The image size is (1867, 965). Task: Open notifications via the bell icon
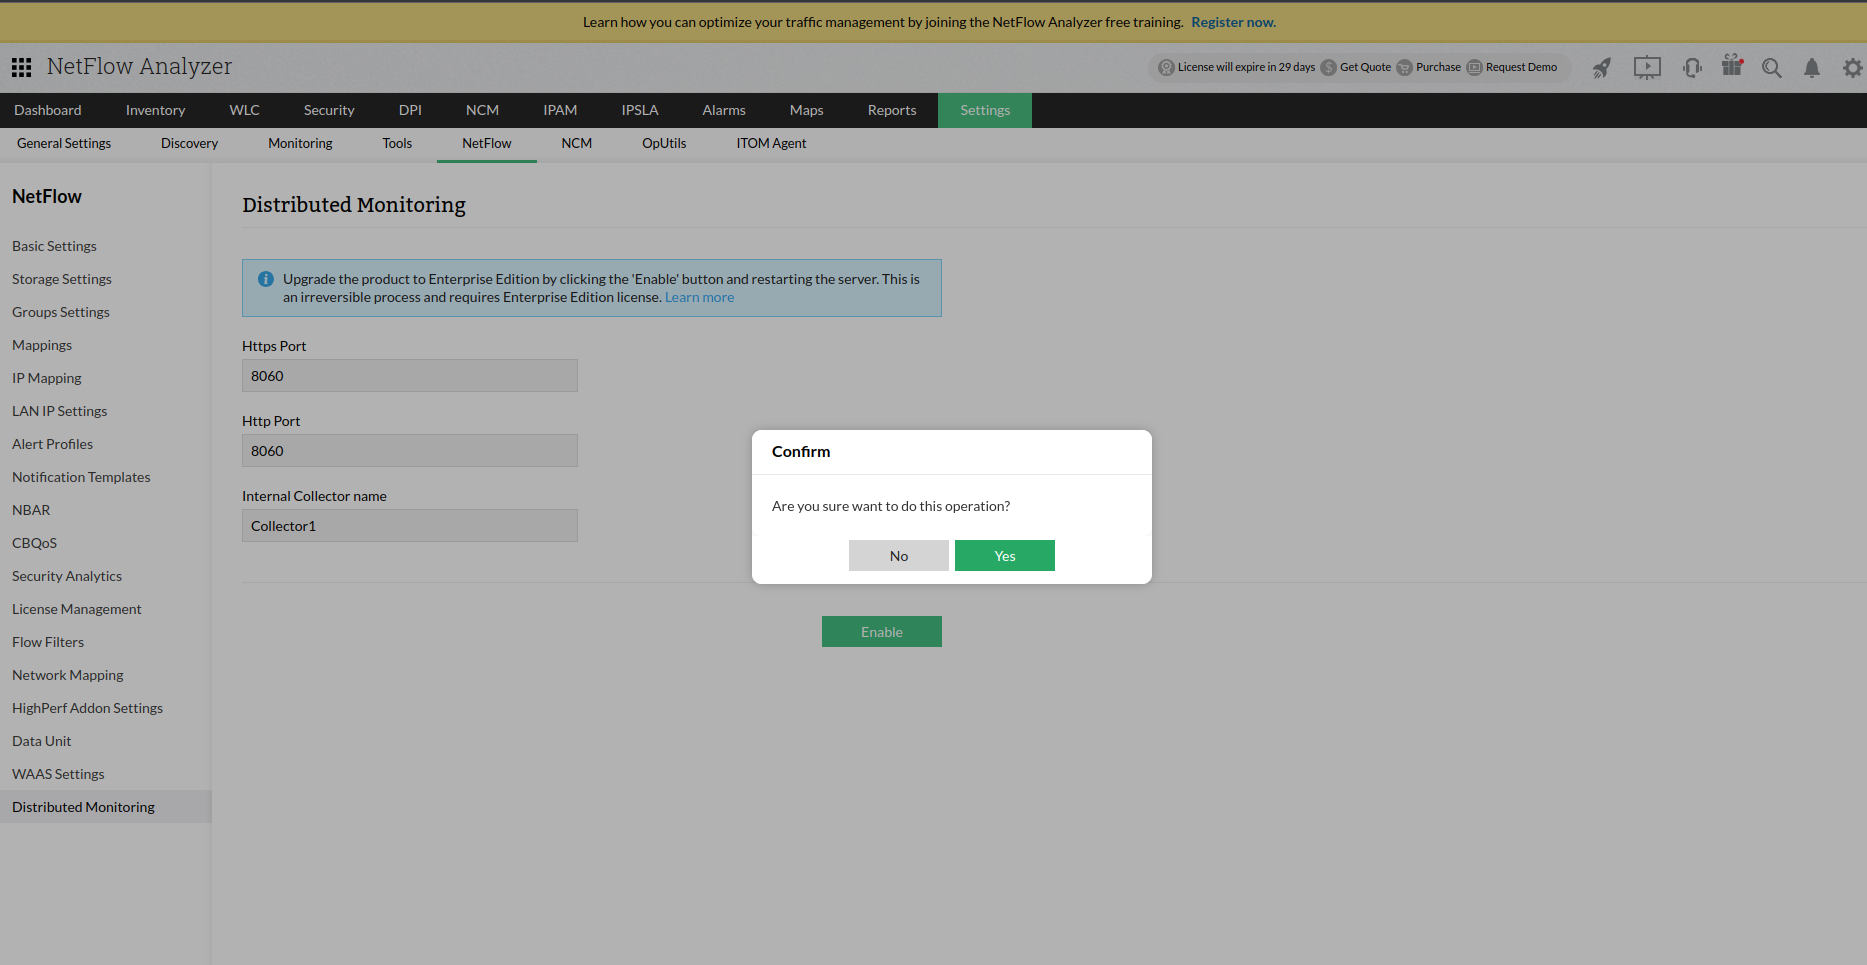click(x=1812, y=68)
